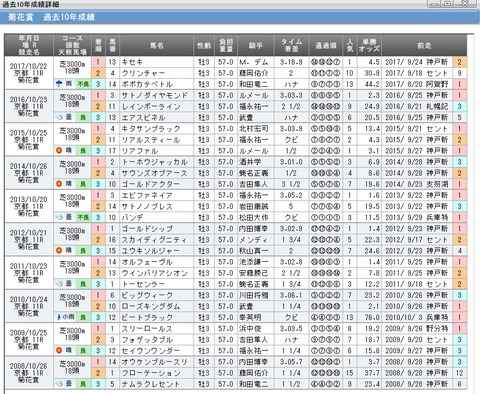480x394 pixels.
Task: Select the light rain icon for 2010/10/24
Action: tap(59, 317)
